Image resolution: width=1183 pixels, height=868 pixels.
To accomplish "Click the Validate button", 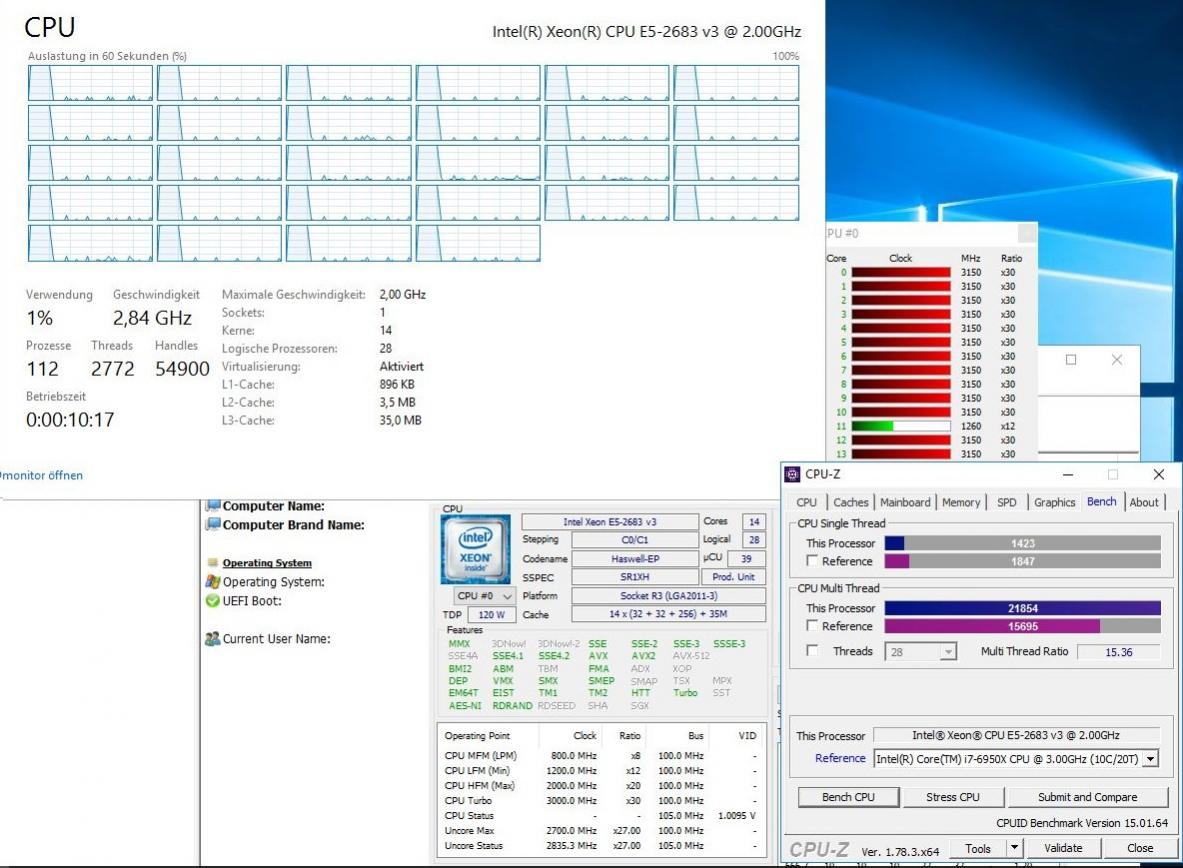I will 1062,848.
